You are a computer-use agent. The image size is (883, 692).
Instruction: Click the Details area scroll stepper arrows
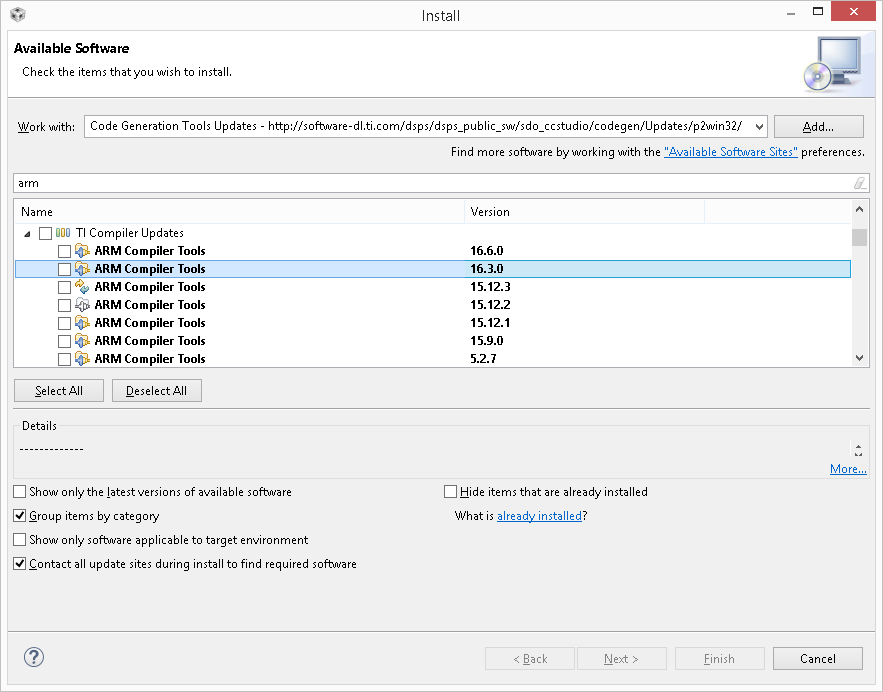pyautogui.click(x=858, y=450)
